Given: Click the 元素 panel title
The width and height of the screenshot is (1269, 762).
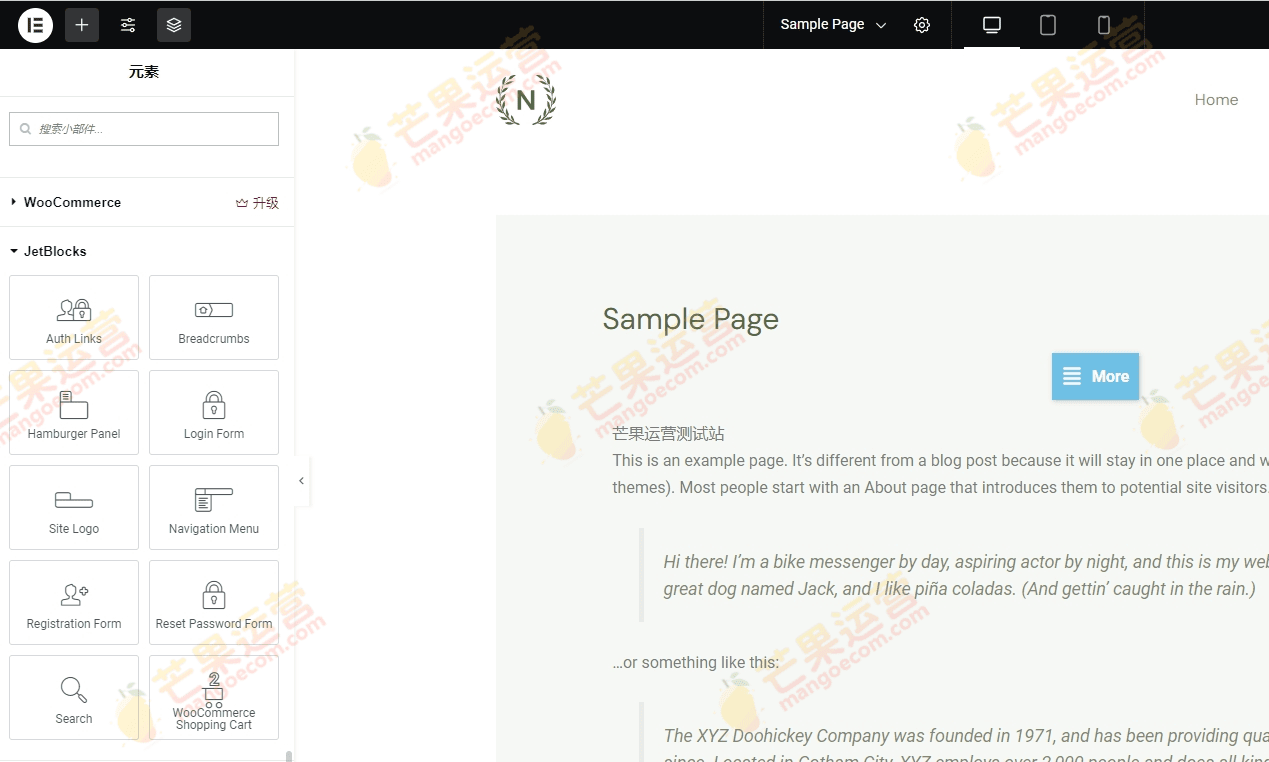Looking at the screenshot, I should 144,72.
